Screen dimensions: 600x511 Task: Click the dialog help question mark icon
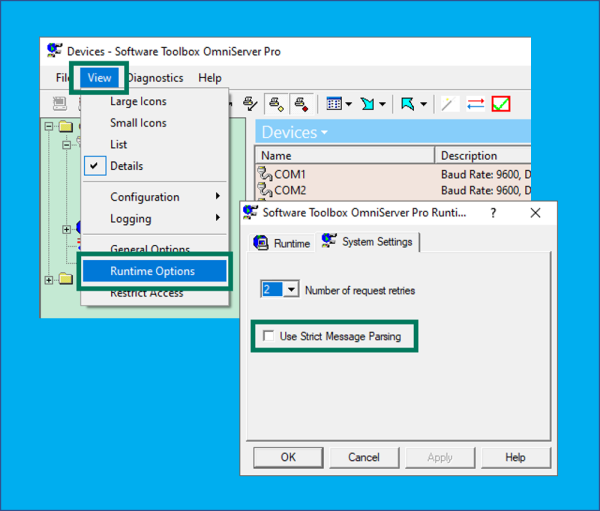[x=491, y=213]
